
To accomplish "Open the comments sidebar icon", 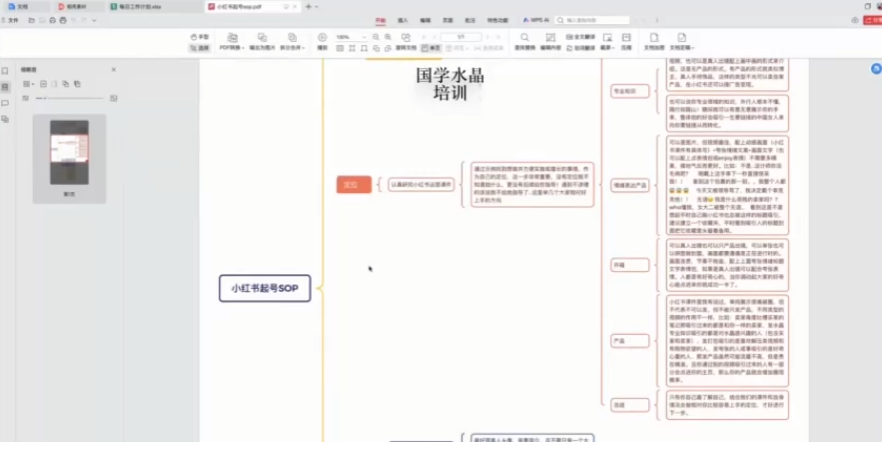I will [5, 103].
